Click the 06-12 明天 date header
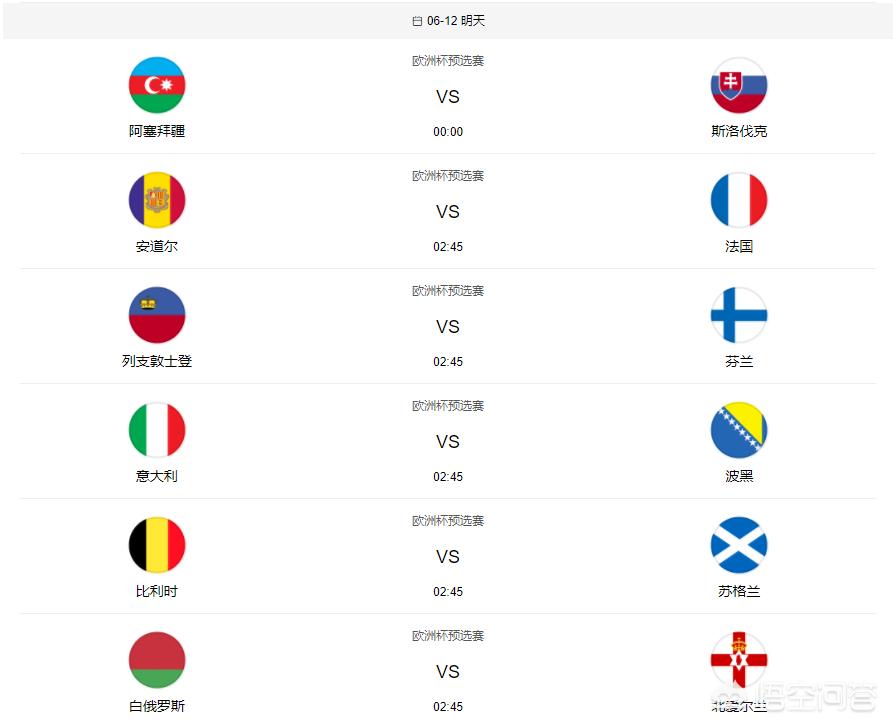The height and width of the screenshot is (728, 893). tap(455, 21)
